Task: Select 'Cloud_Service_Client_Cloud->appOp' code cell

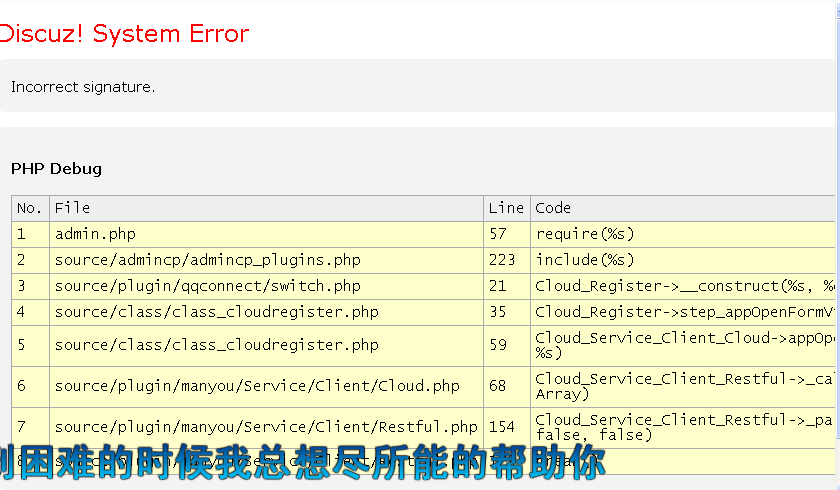Action: pyautogui.click(x=683, y=345)
